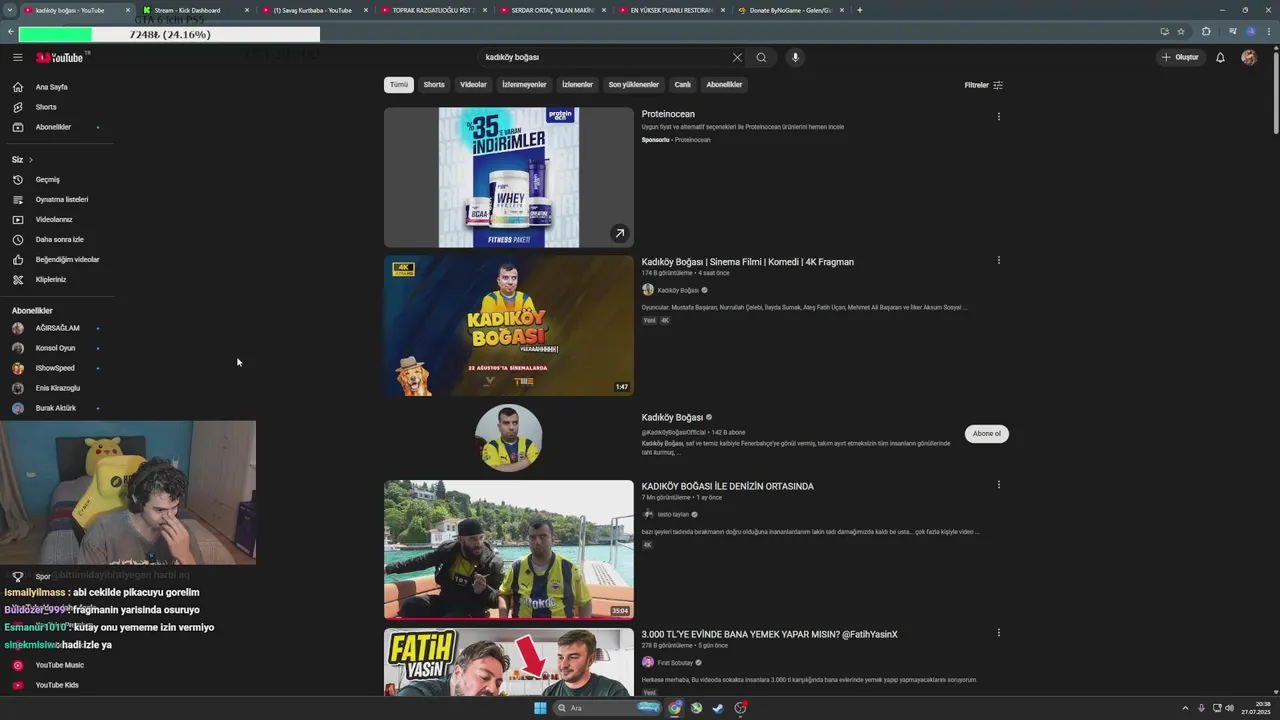Select the İzlenenler filter chip
The width and height of the screenshot is (1280, 720).
pyautogui.click(x=577, y=85)
